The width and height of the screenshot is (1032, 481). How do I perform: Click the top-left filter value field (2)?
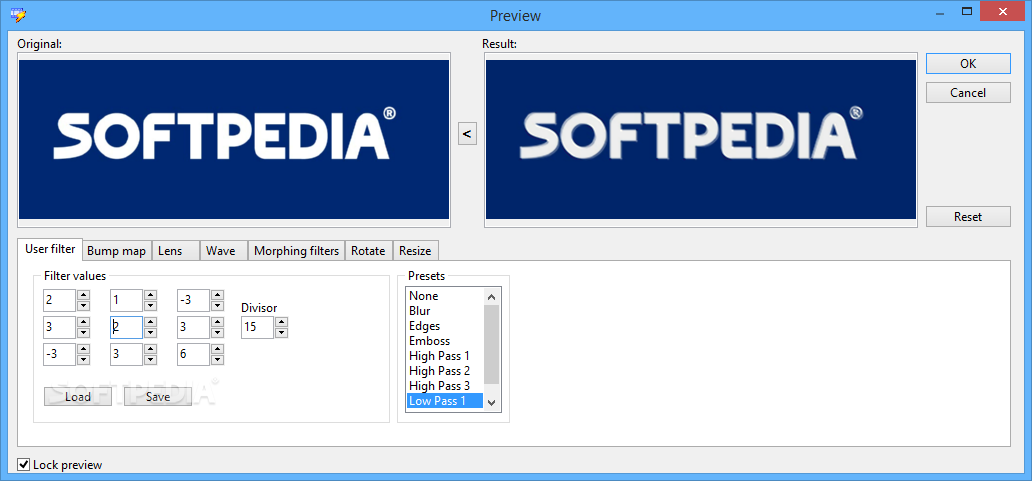coord(60,301)
